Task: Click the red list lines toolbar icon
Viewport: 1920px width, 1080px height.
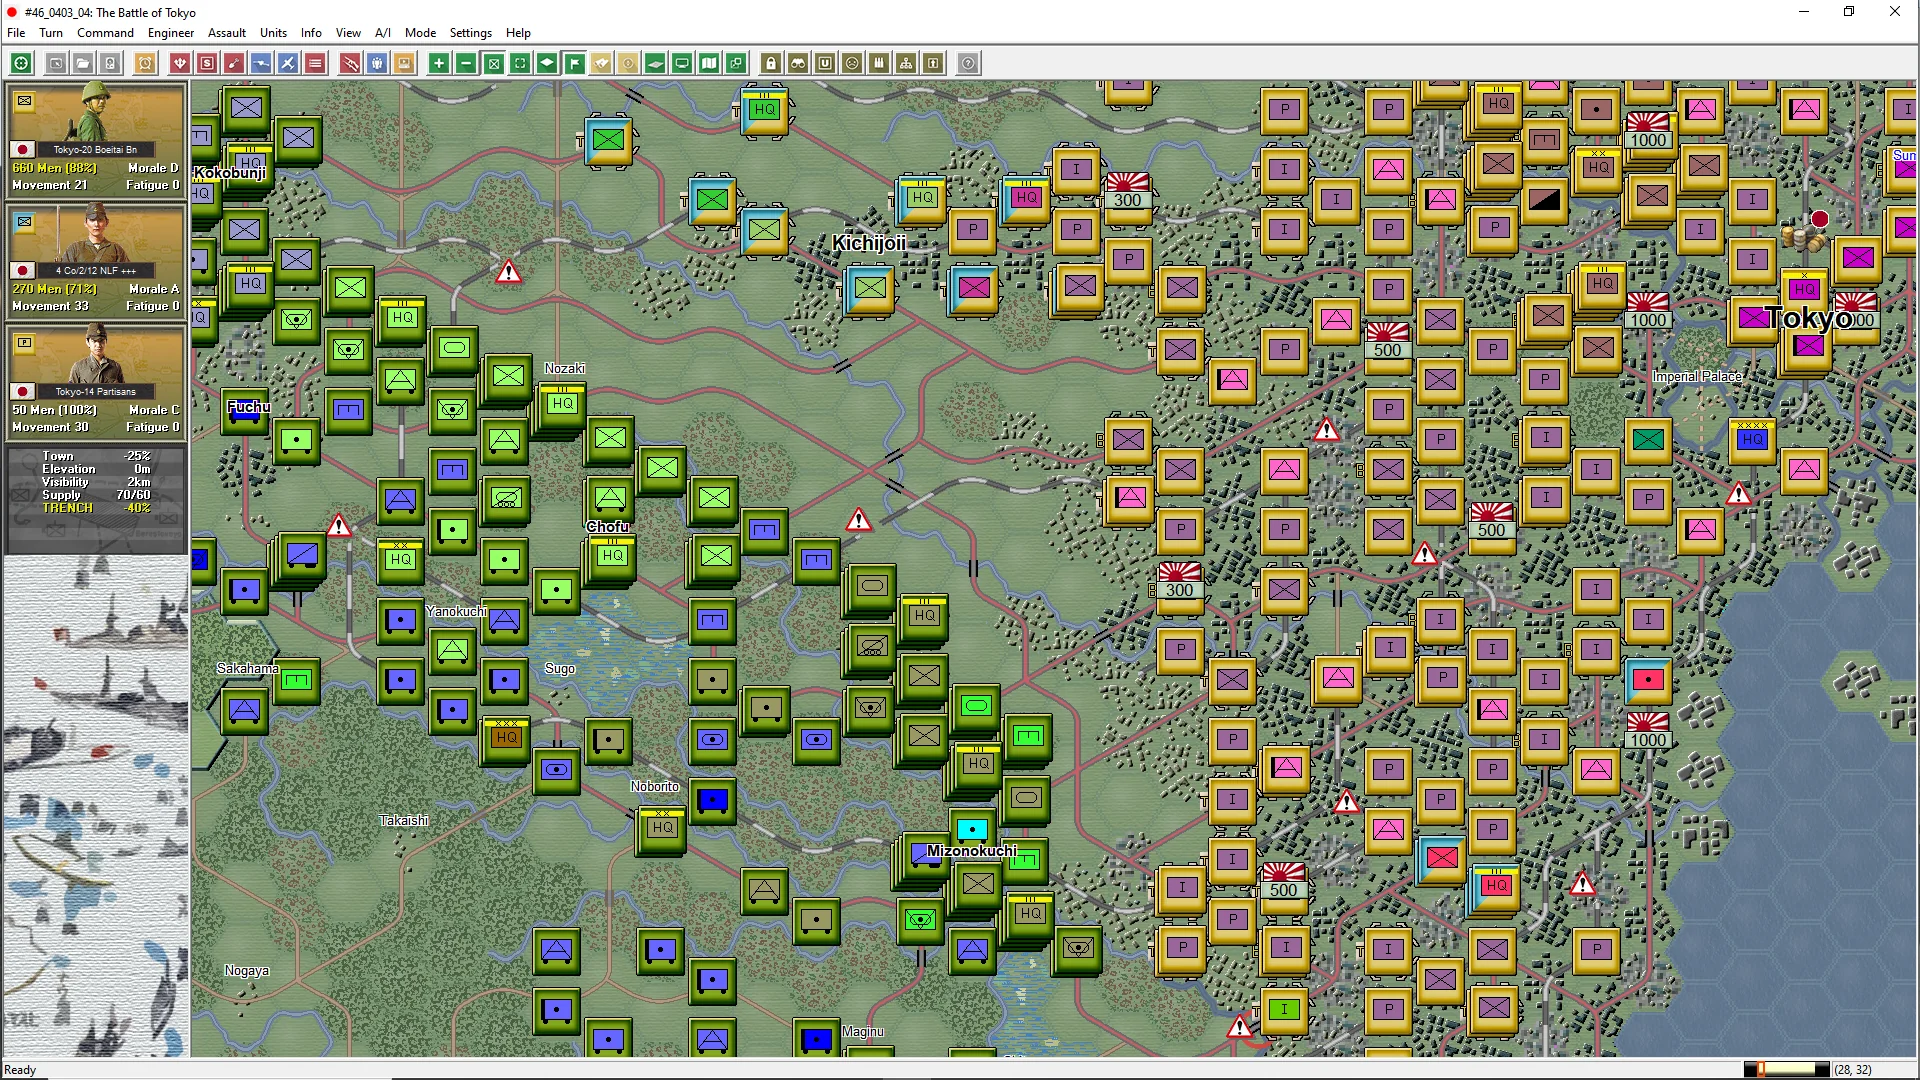Action: pos(315,63)
